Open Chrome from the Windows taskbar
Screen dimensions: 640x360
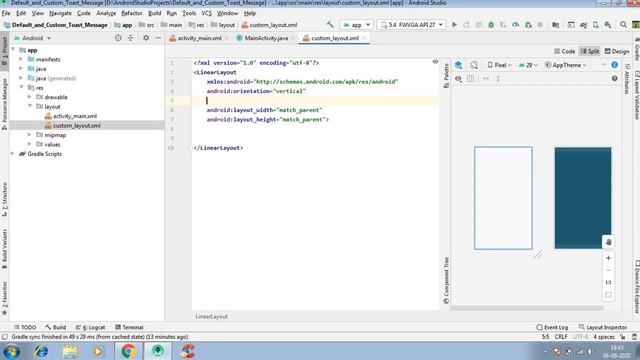(128, 351)
